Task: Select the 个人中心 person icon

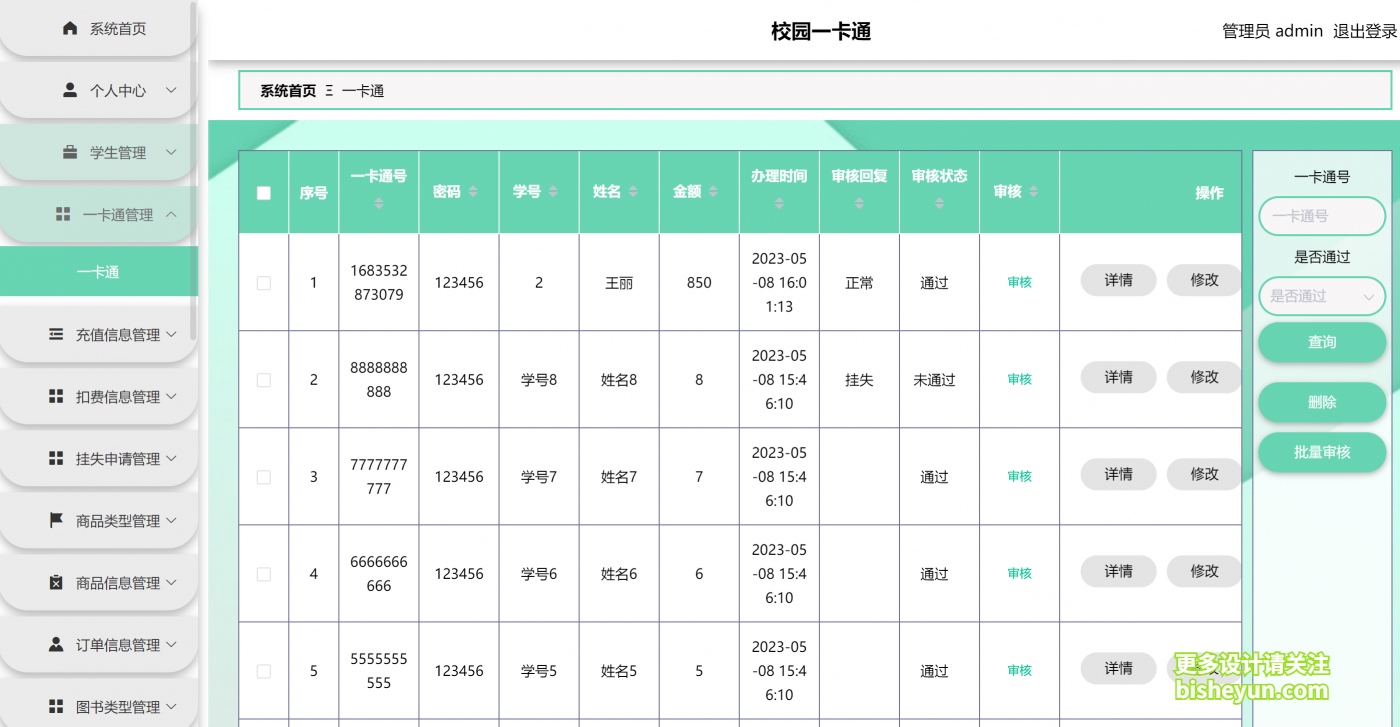Action: [69, 90]
